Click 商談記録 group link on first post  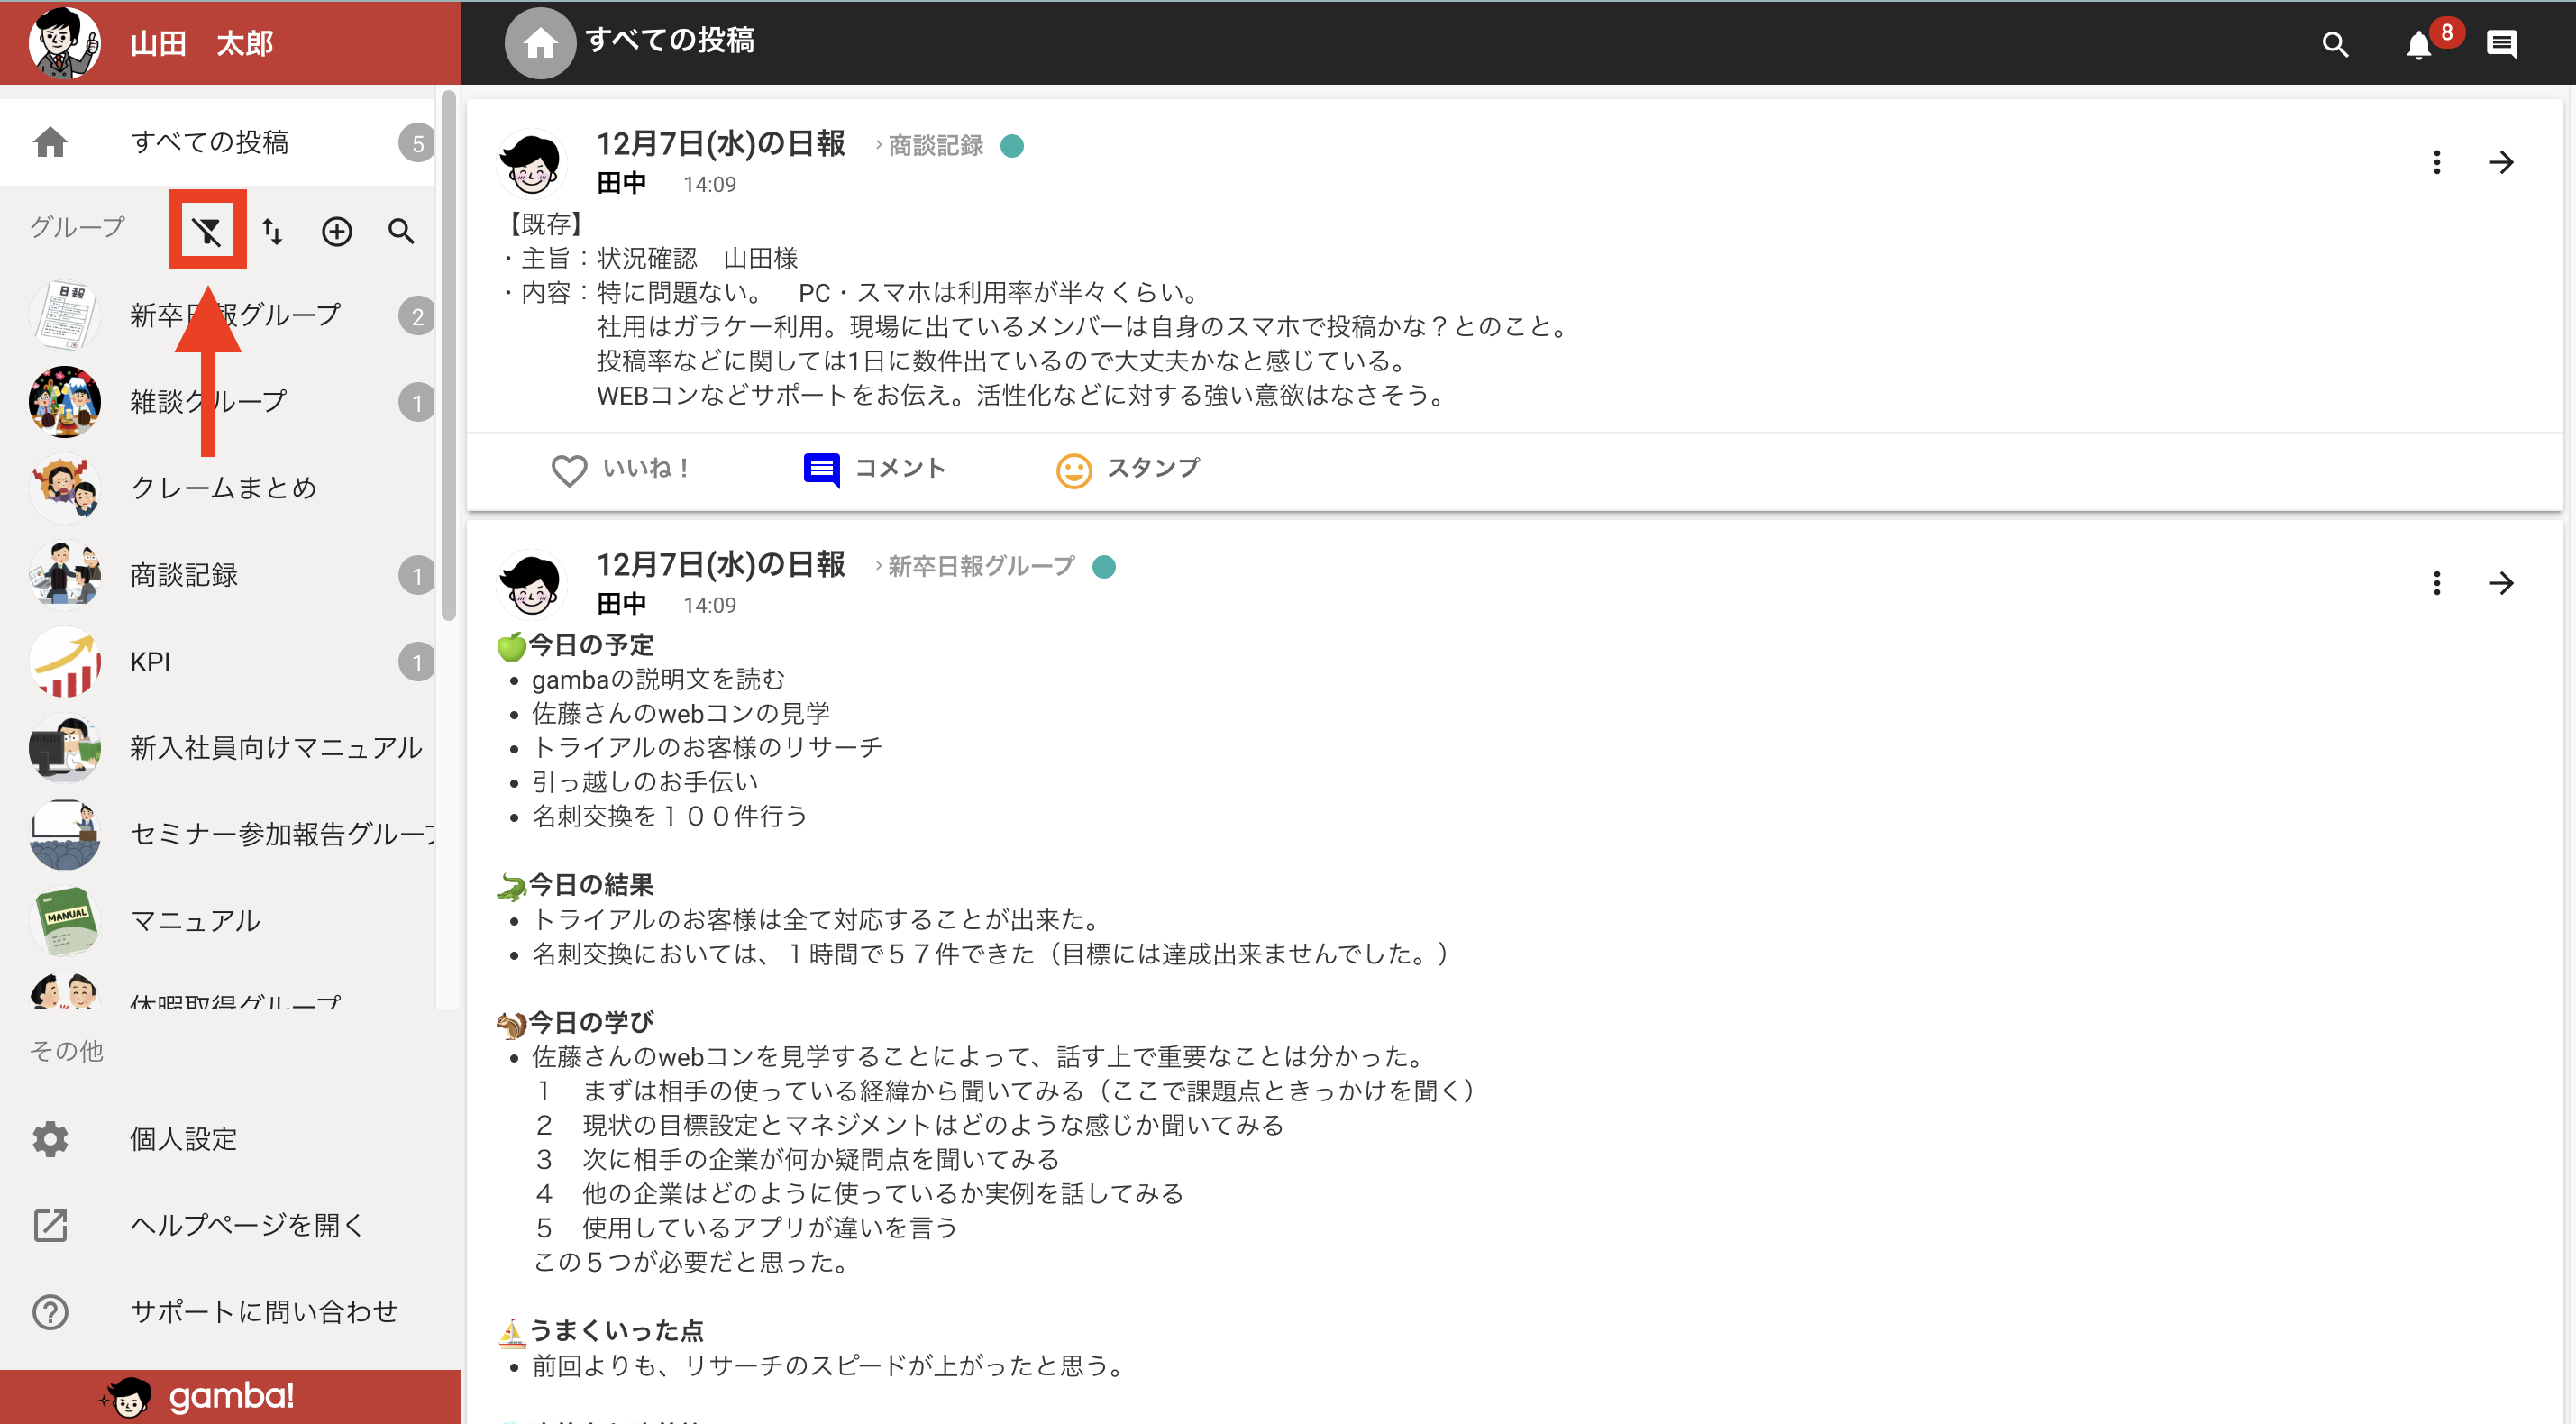(x=935, y=146)
